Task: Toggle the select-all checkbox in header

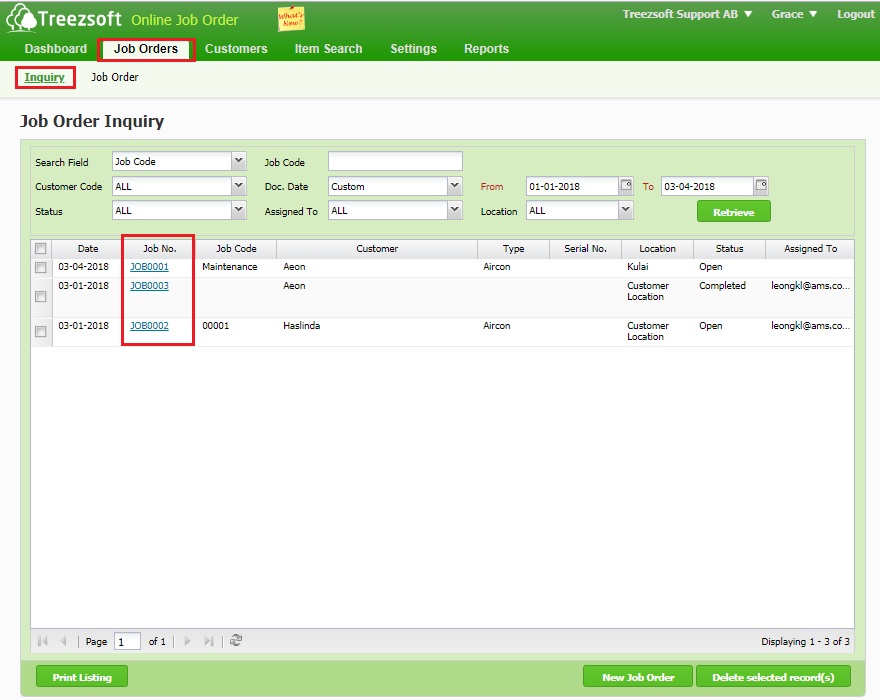Action: [x=40, y=249]
